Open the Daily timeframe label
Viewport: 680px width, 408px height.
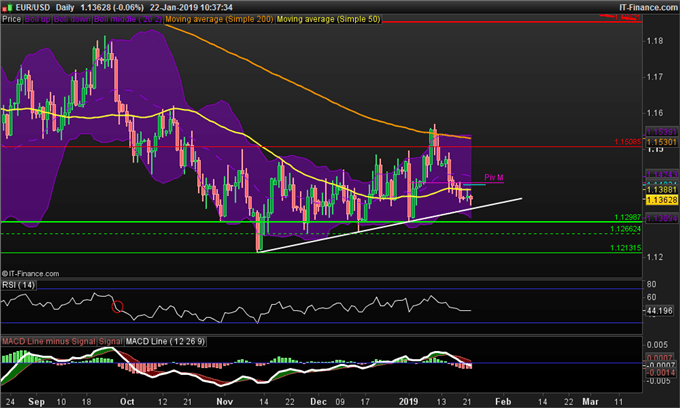pyautogui.click(x=65, y=7)
